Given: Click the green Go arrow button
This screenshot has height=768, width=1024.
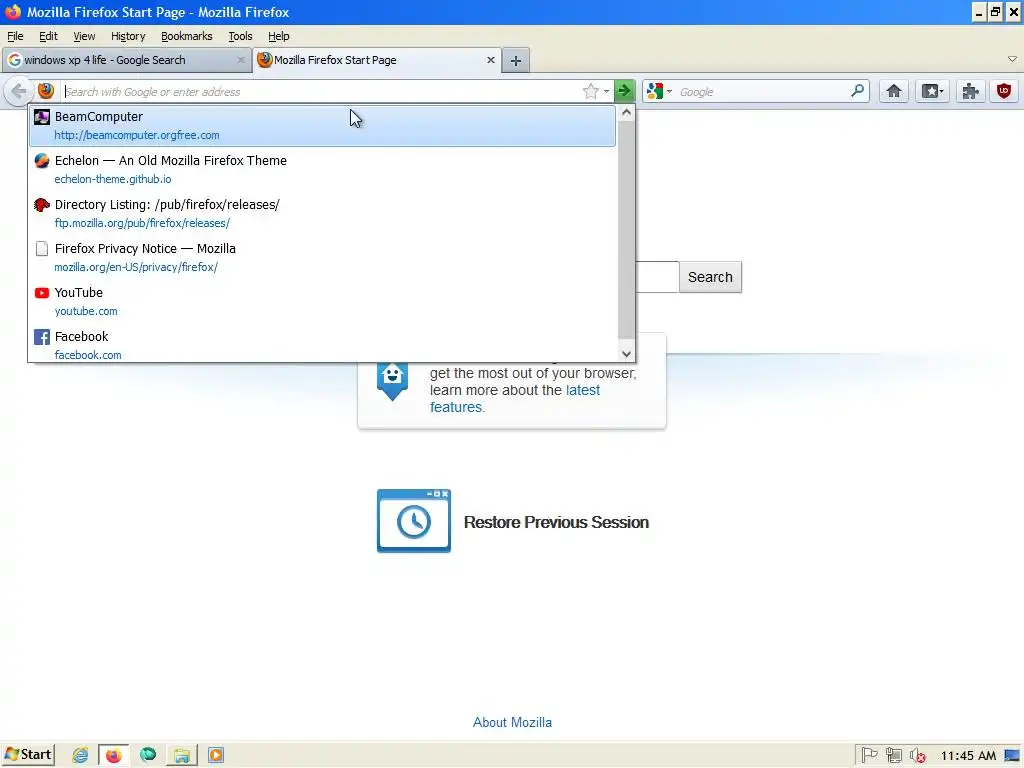Looking at the screenshot, I should [x=624, y=91].
